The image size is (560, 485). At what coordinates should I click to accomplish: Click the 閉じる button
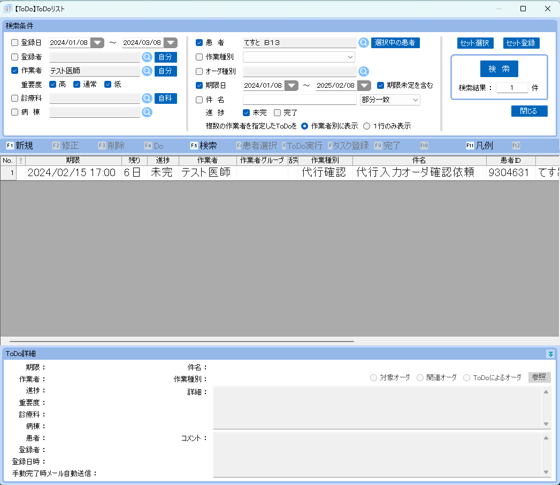point(529,111)
